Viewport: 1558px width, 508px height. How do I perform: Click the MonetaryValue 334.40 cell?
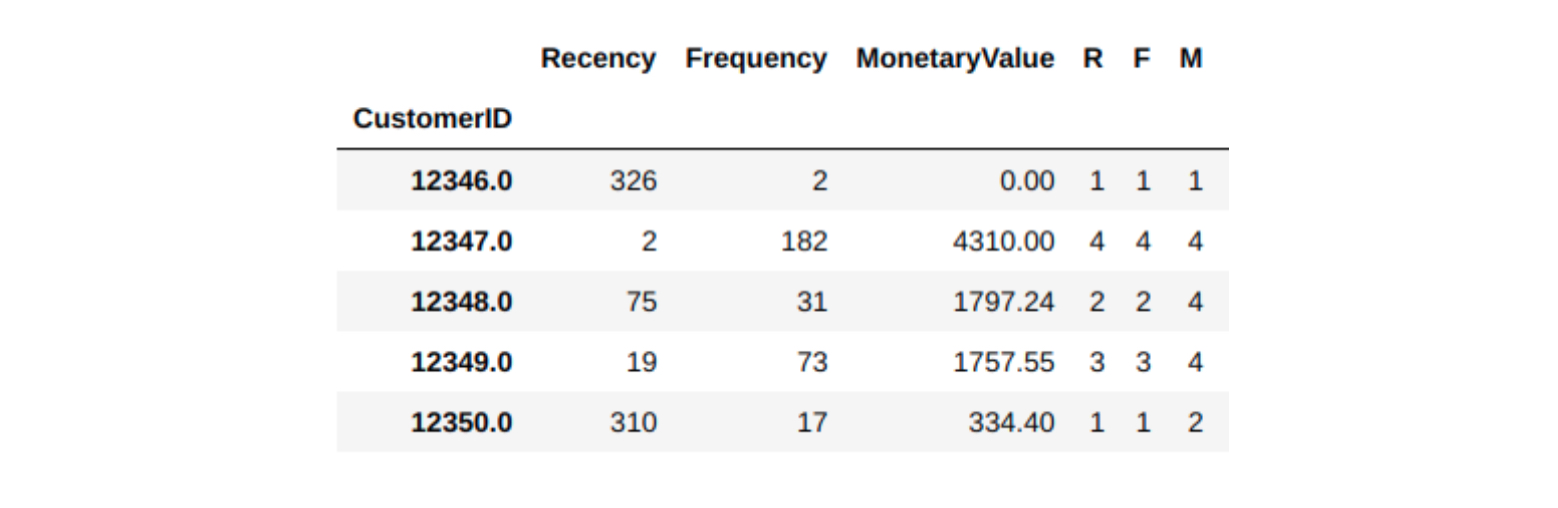coord(1011,422)
